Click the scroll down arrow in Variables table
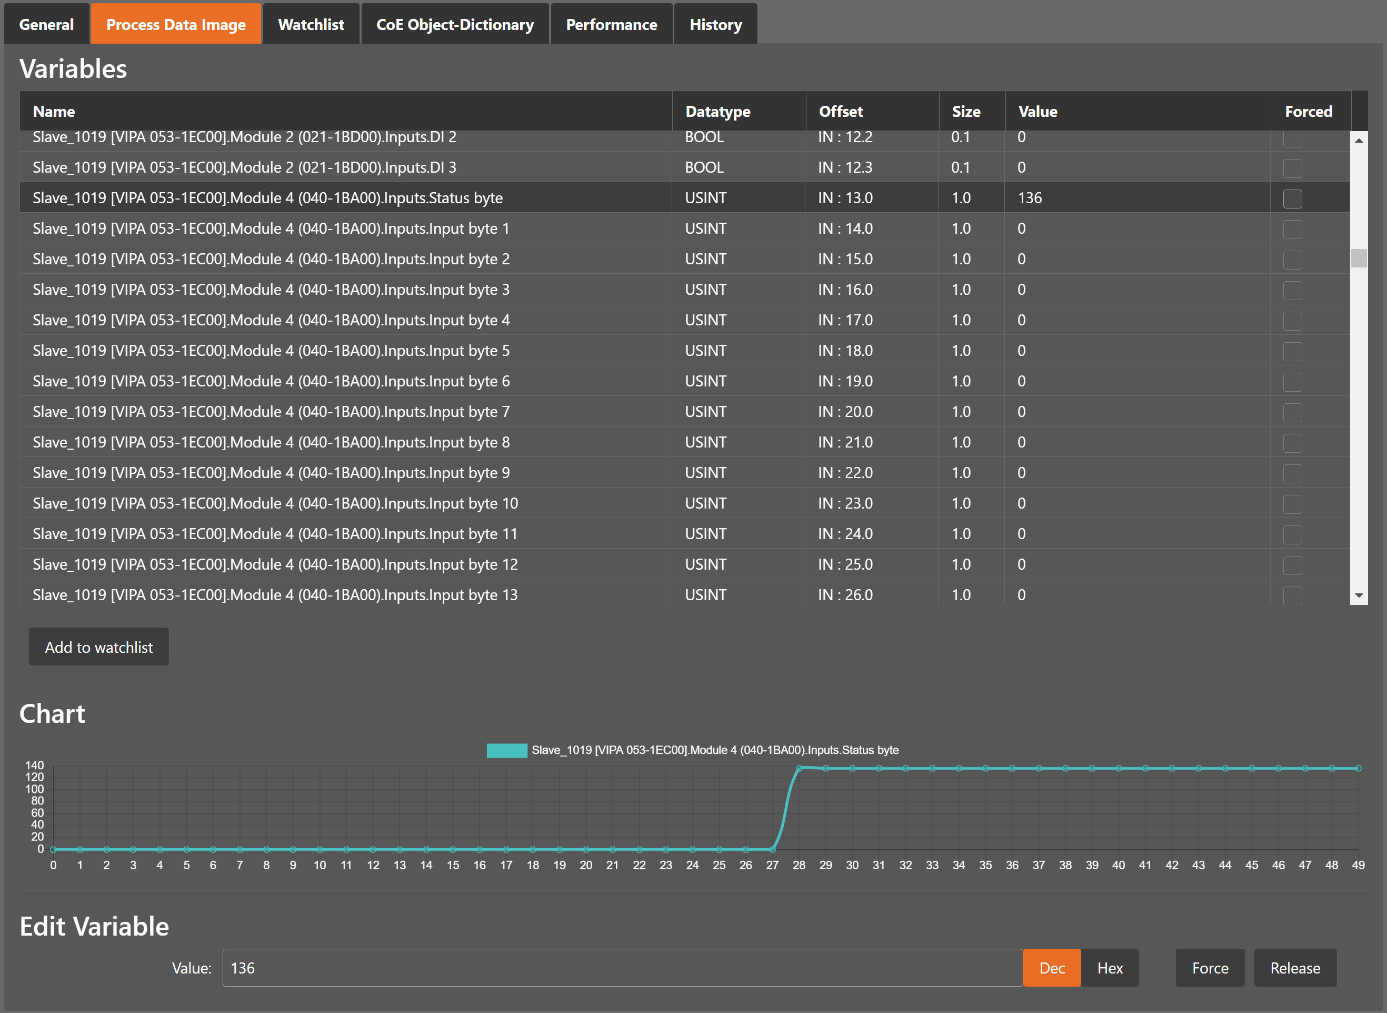The image size is (1387, 1013). (x=1358, y=596)
